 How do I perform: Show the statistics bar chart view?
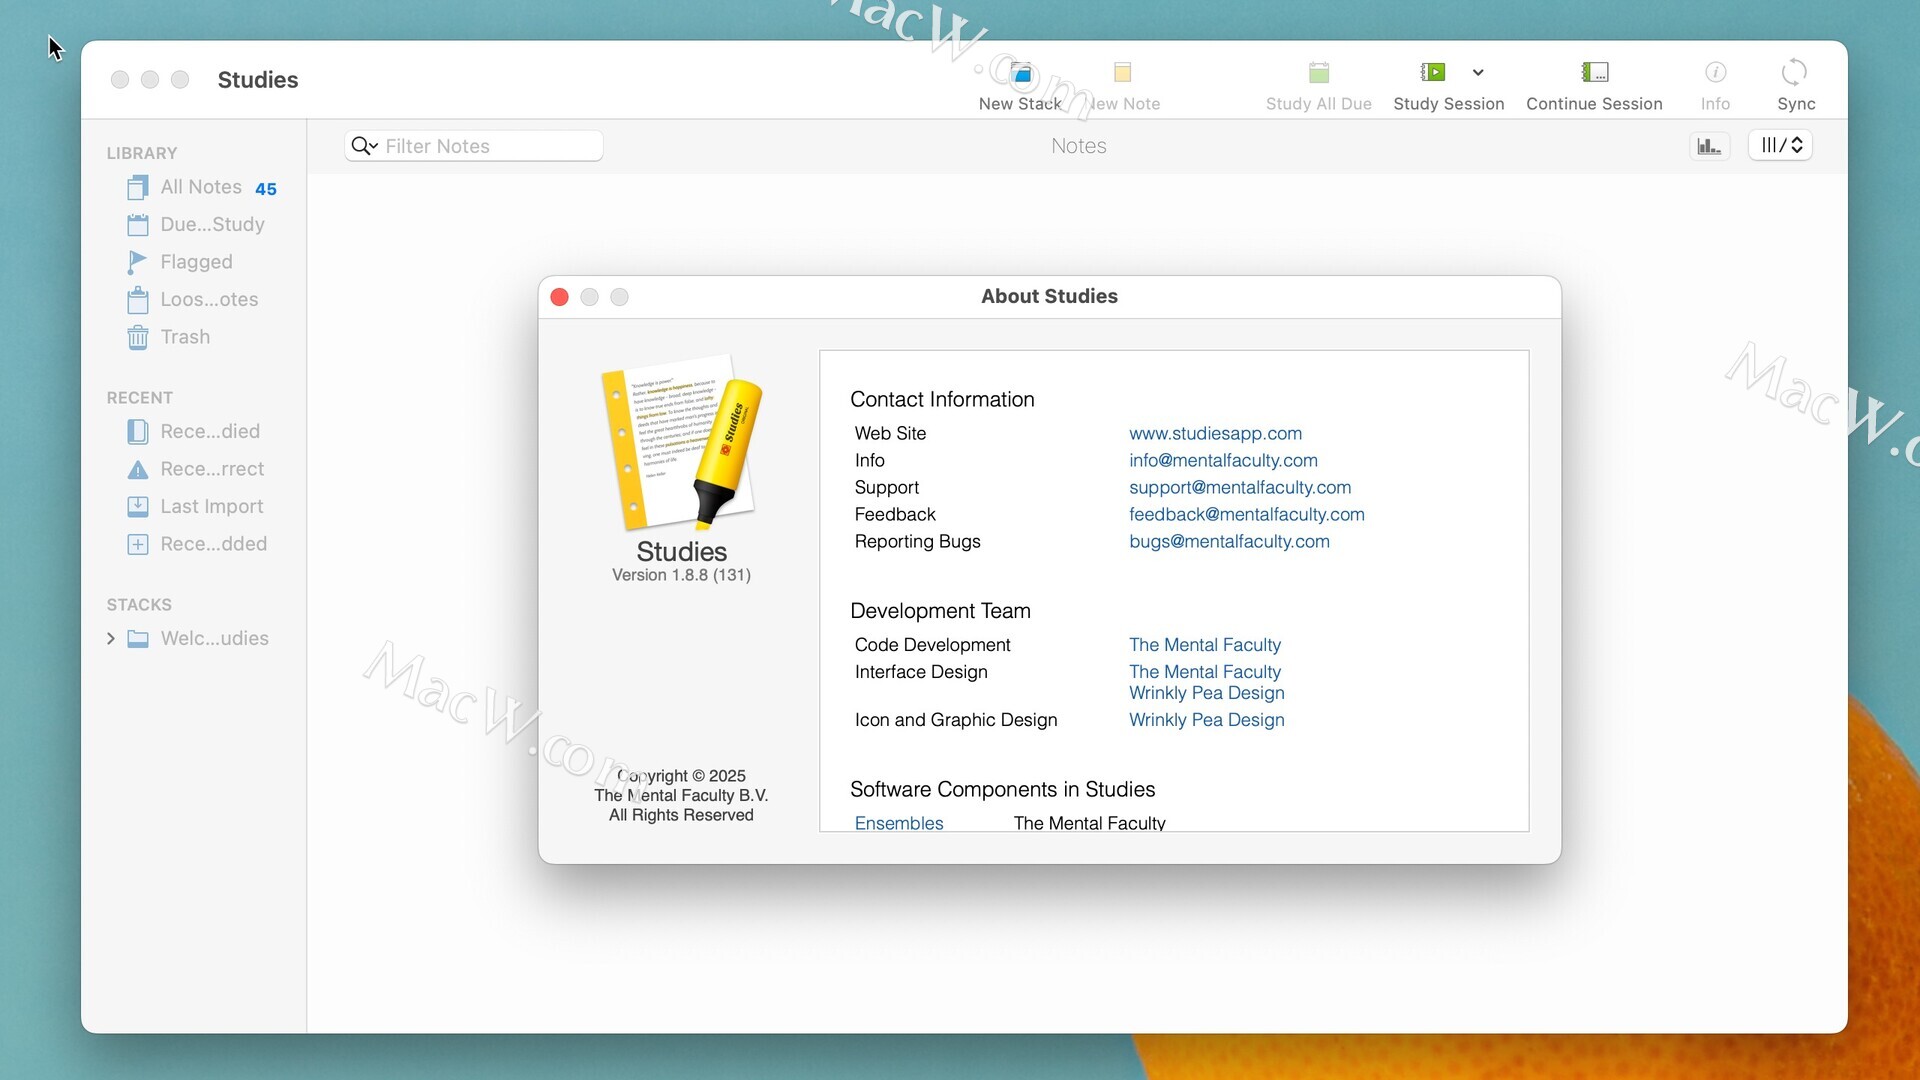[1710, 146]
